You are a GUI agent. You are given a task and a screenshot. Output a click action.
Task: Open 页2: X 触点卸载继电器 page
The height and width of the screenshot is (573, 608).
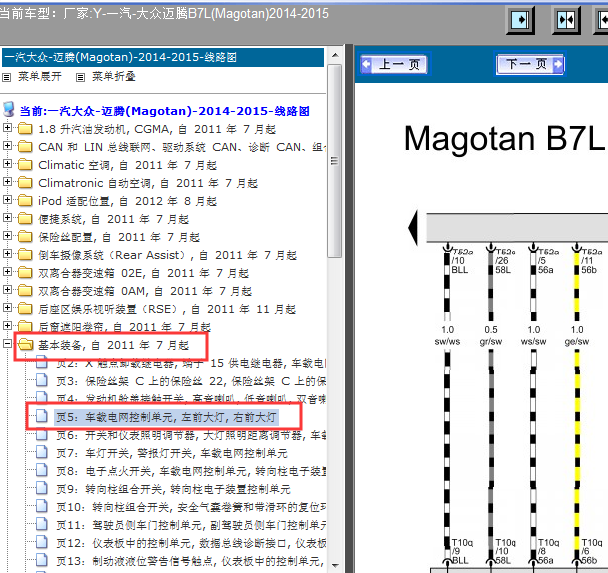coord(191,363)
